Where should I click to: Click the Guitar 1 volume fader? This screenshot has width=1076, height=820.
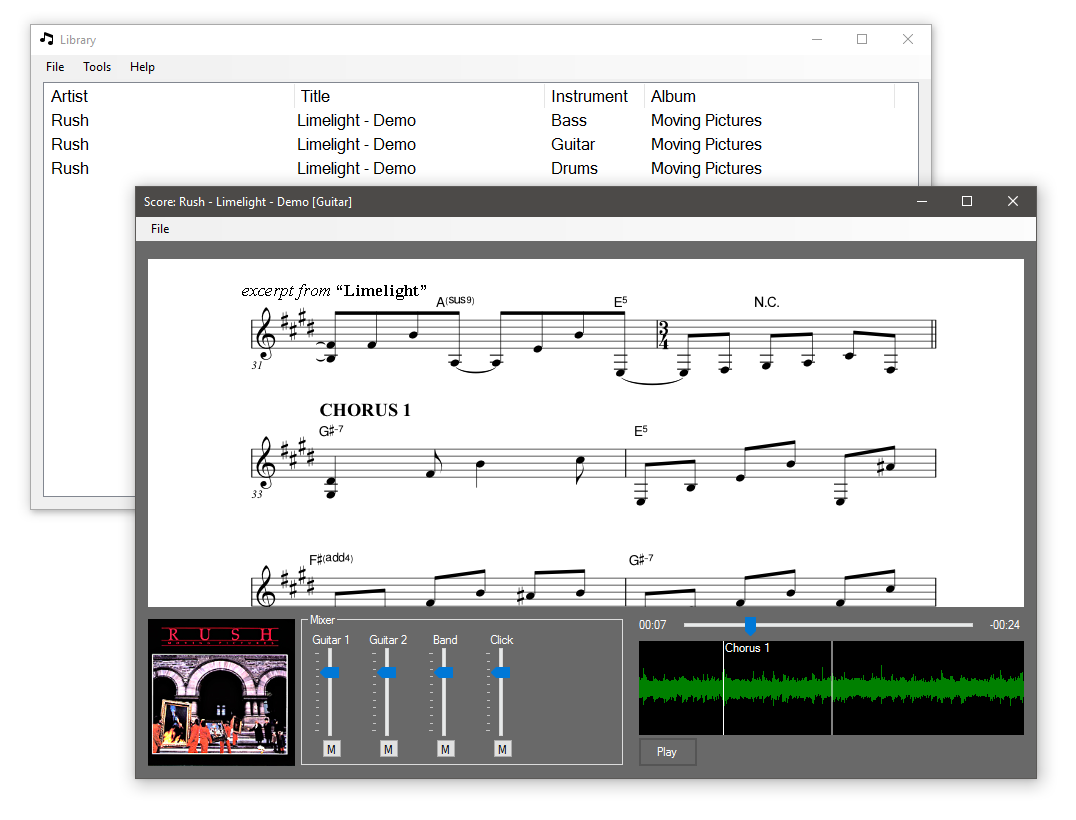(x=330, y=672)
